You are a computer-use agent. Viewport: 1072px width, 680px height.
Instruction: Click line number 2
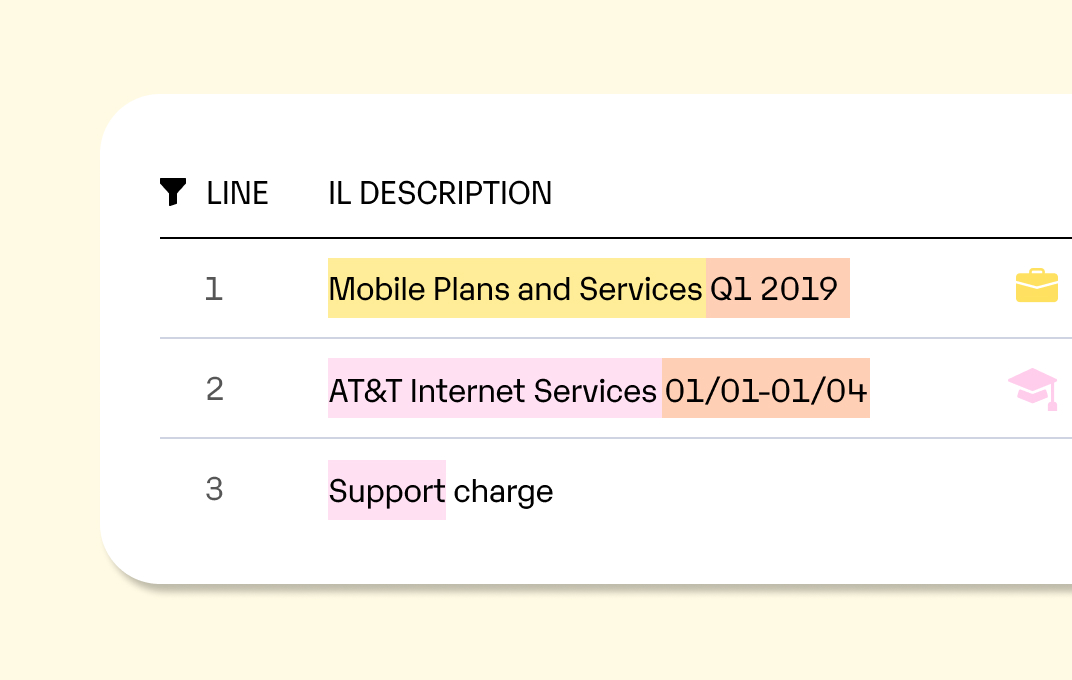214,389
